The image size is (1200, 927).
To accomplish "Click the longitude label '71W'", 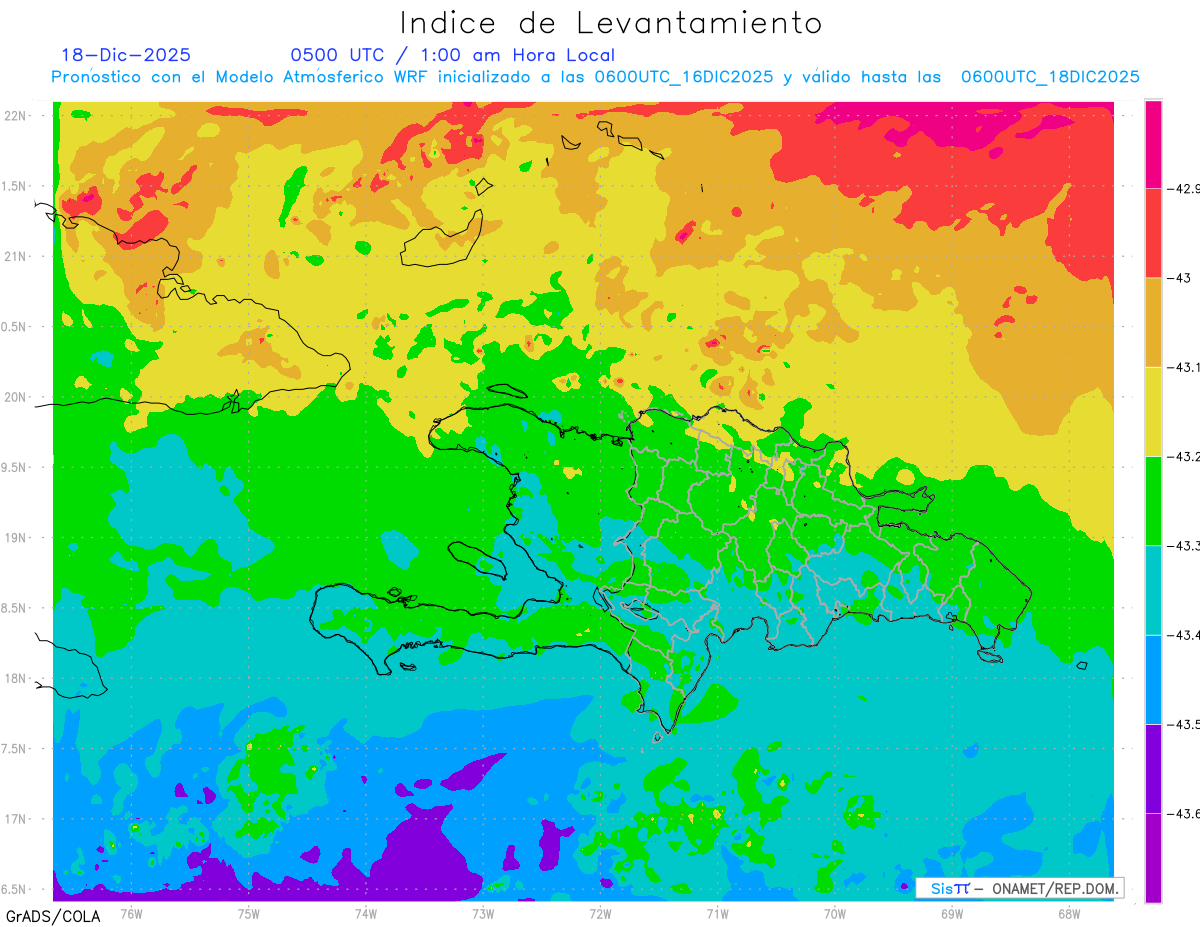I will pos(717,914).
